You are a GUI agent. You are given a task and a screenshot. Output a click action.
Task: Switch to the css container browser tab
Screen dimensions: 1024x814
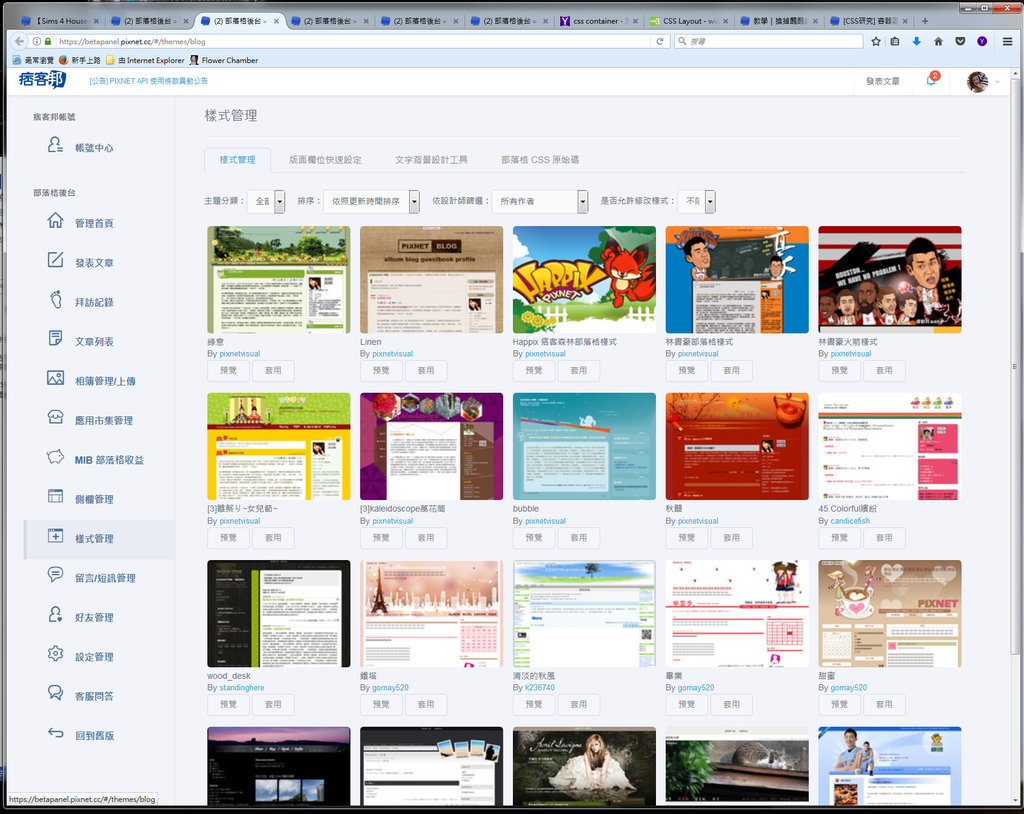[x=599, y=21]
